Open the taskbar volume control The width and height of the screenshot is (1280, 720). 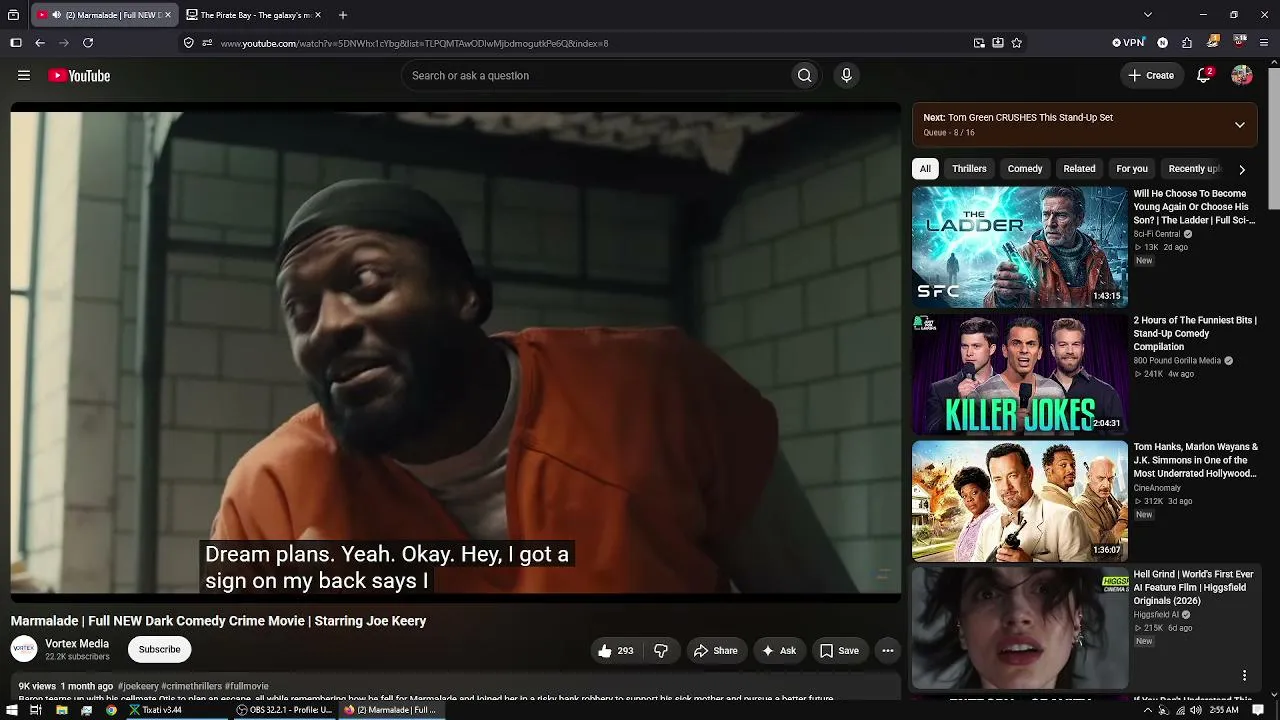pos(1196,710)
